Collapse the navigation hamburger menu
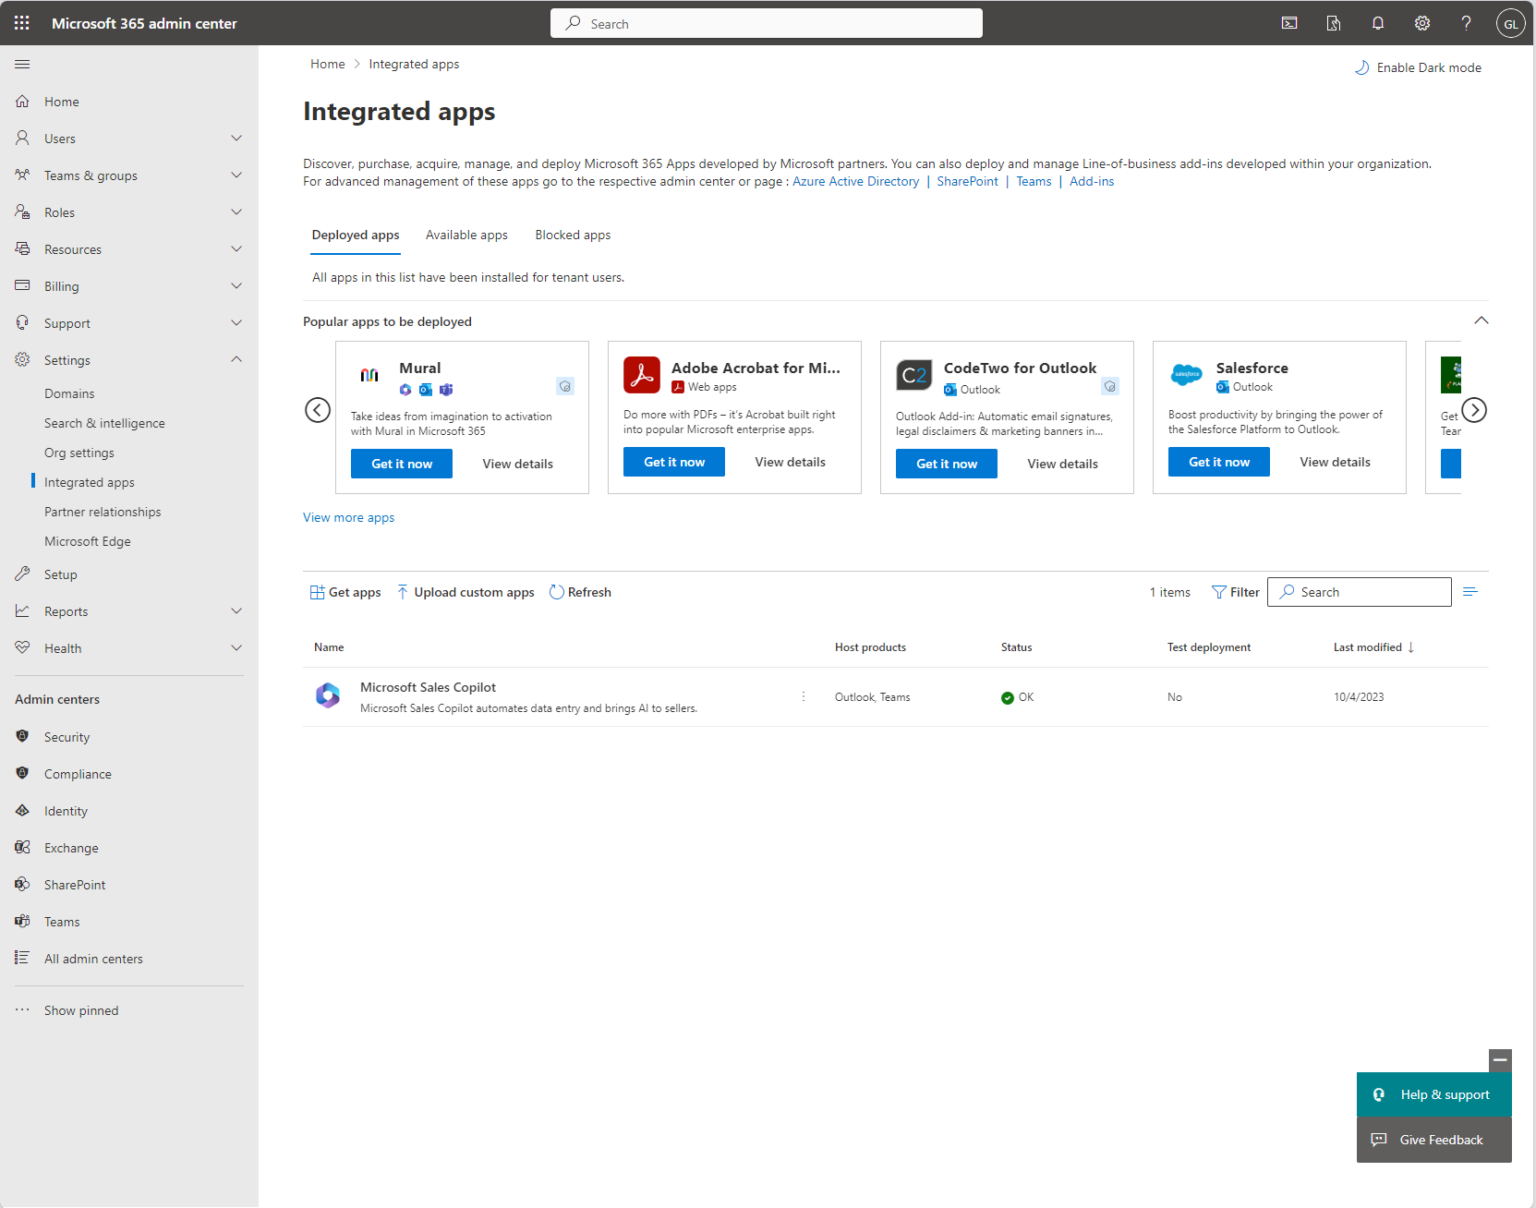The image size is (1536, 1208). (x=22, y=64)
